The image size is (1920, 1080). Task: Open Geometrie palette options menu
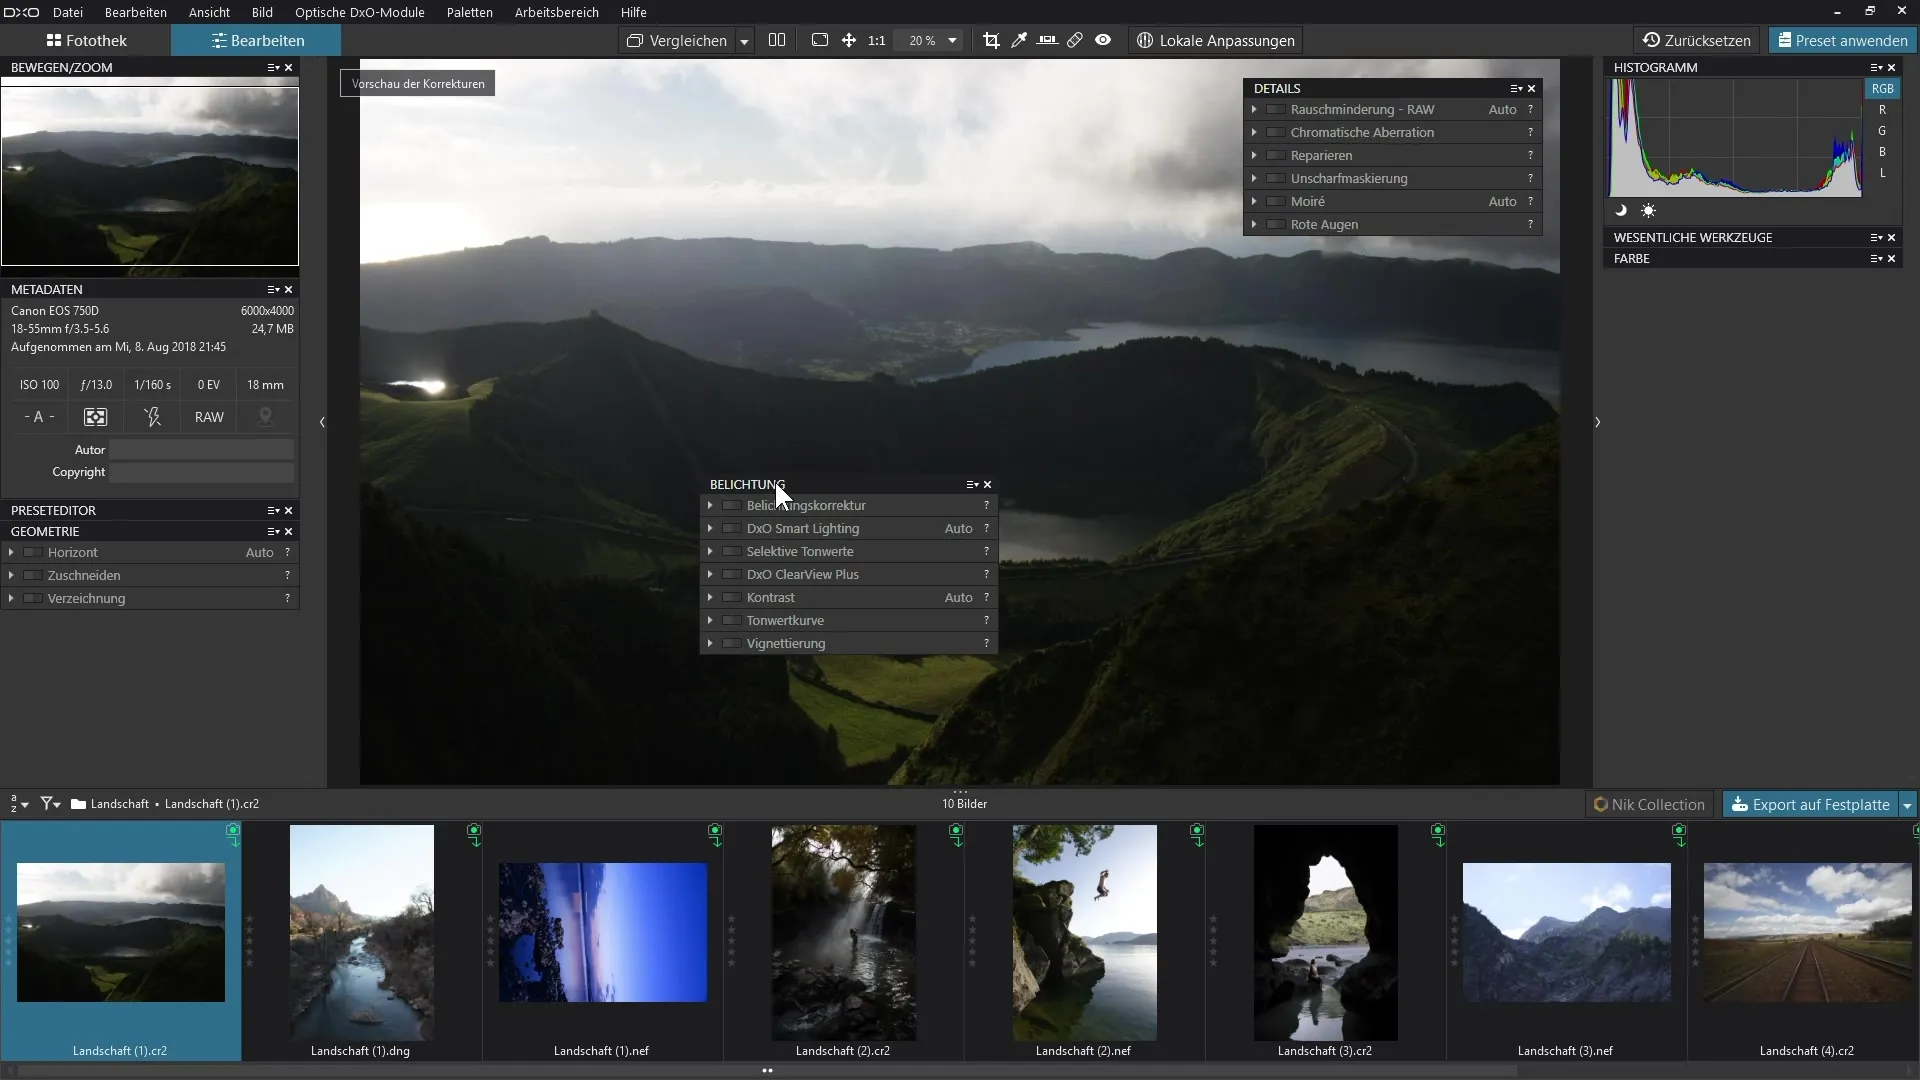273,531
